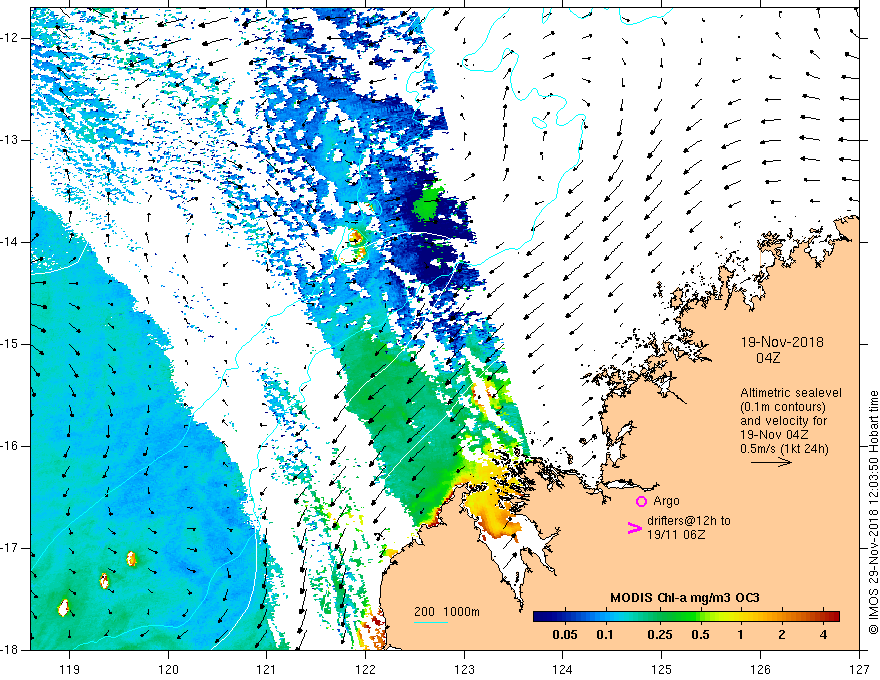880x680 pixels.
Task: Click the '200 1000m' depth contour label
Action: point(447,612)
